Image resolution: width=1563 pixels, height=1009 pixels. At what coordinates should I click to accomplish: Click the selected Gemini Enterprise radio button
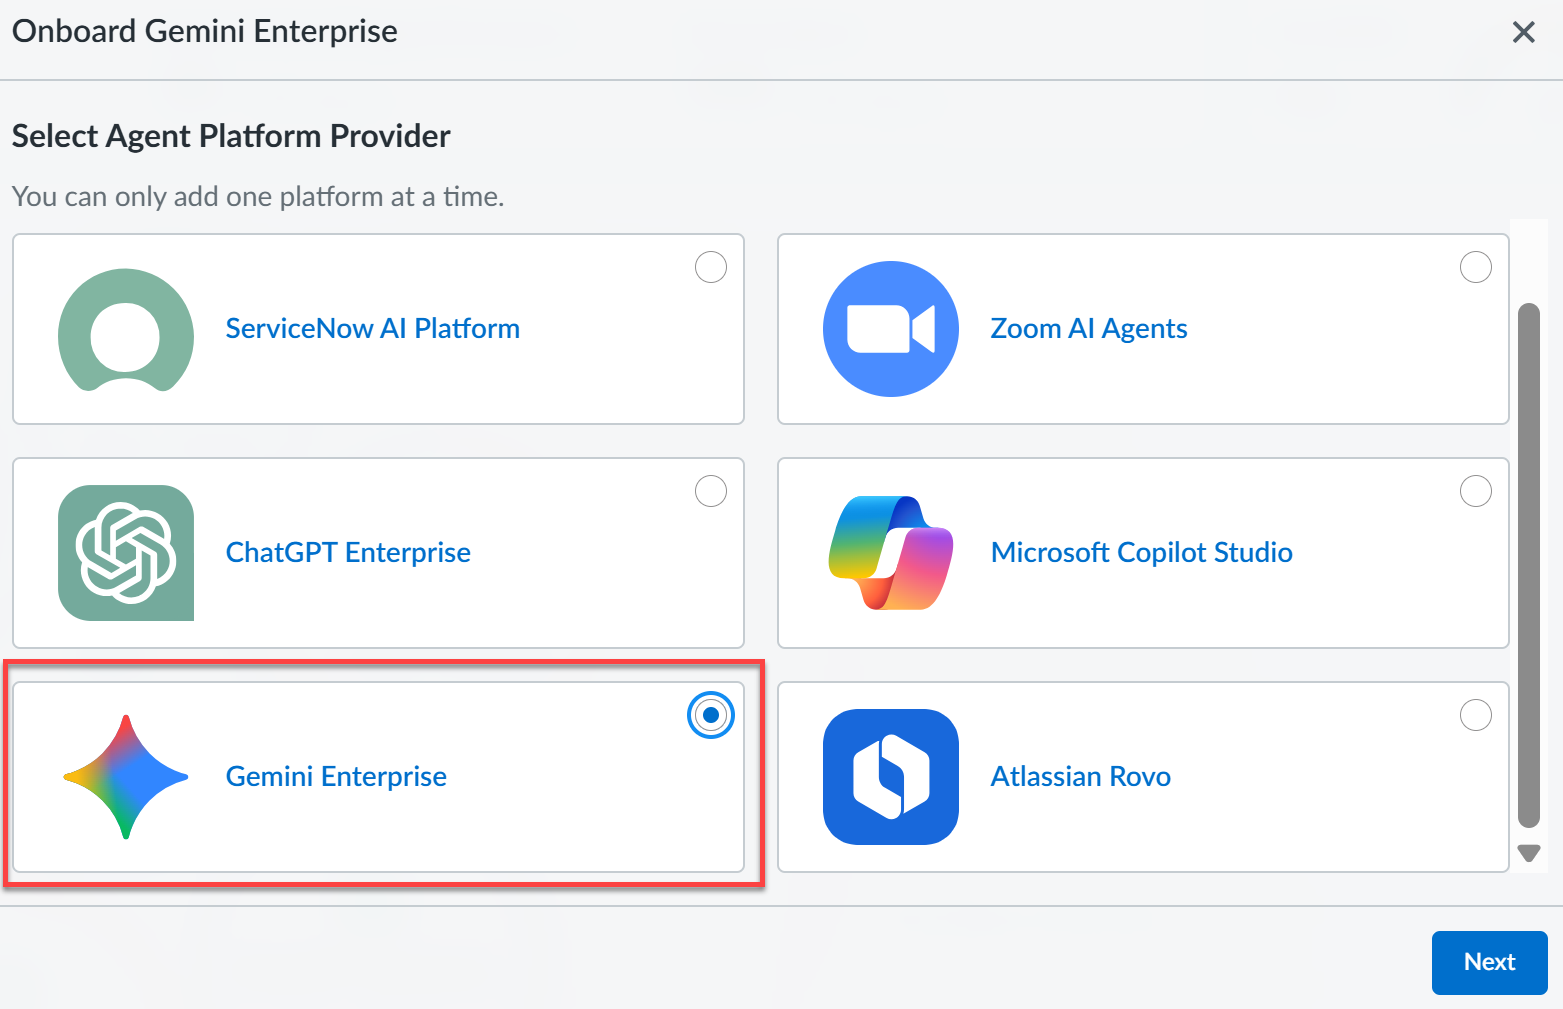tap(711, 715)
